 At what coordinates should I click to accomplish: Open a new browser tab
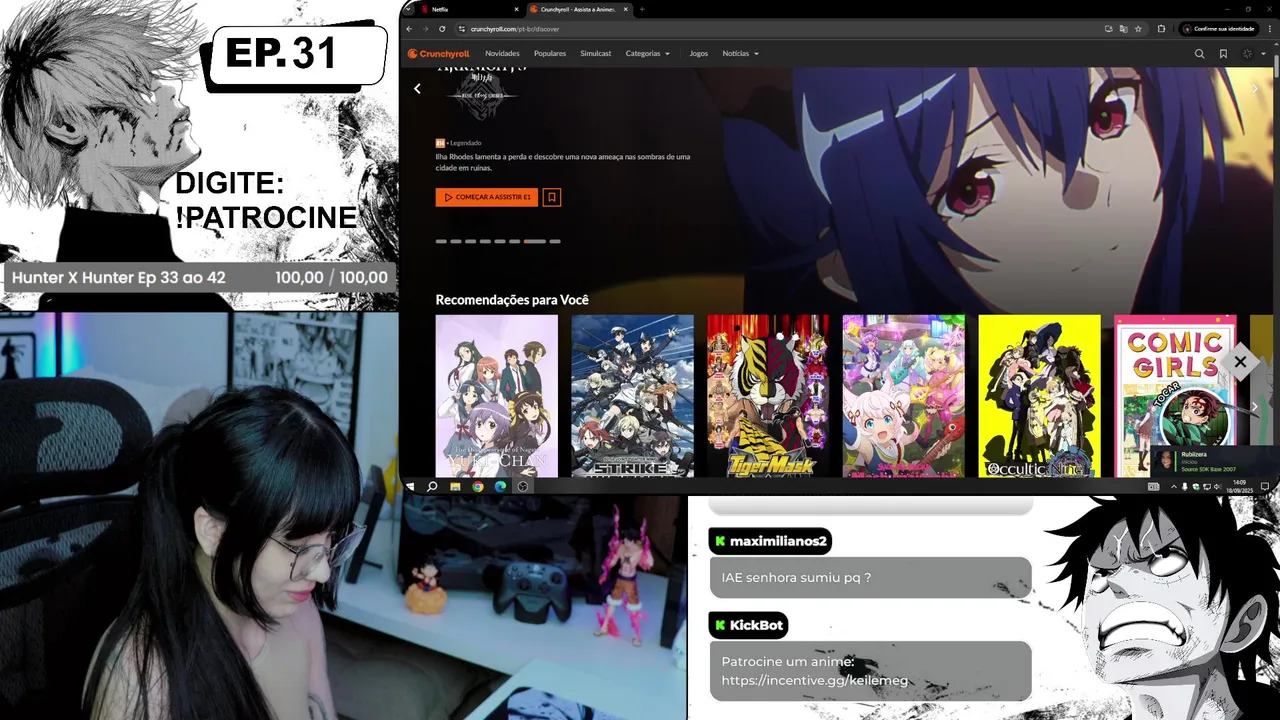click(x=642, y=9)
